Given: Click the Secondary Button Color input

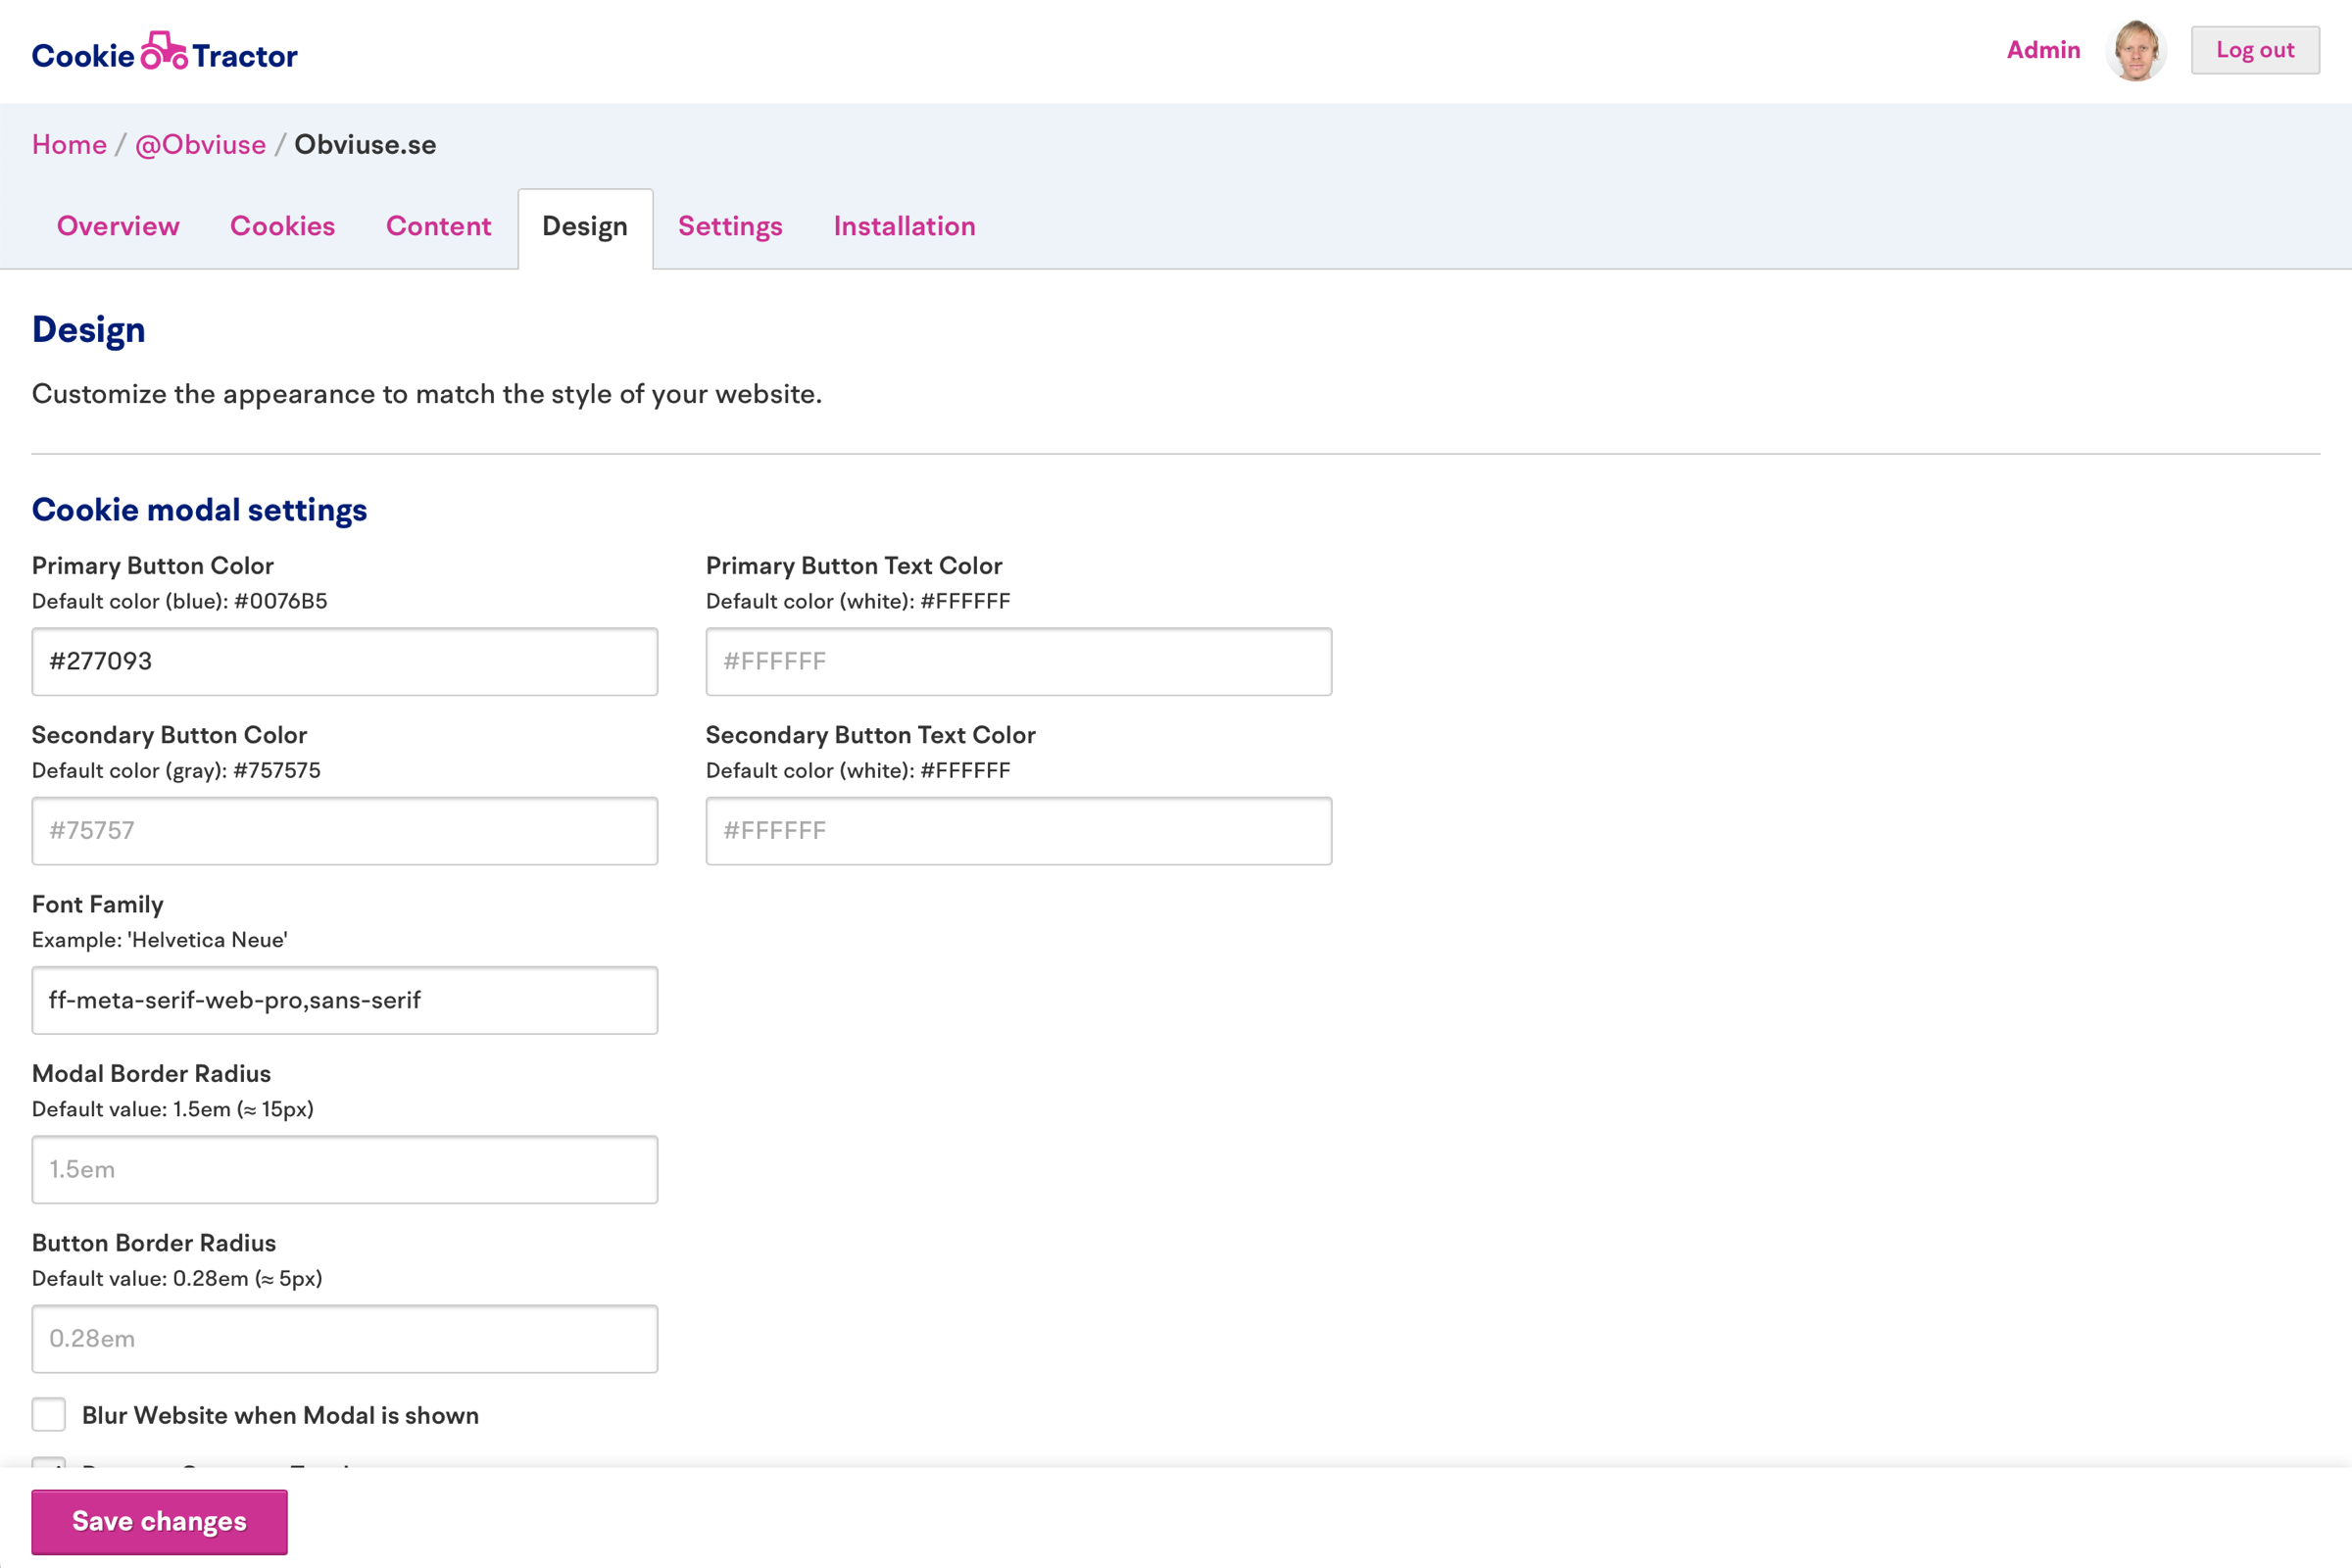Looking at the screenshot, I should tap(344, 830).
